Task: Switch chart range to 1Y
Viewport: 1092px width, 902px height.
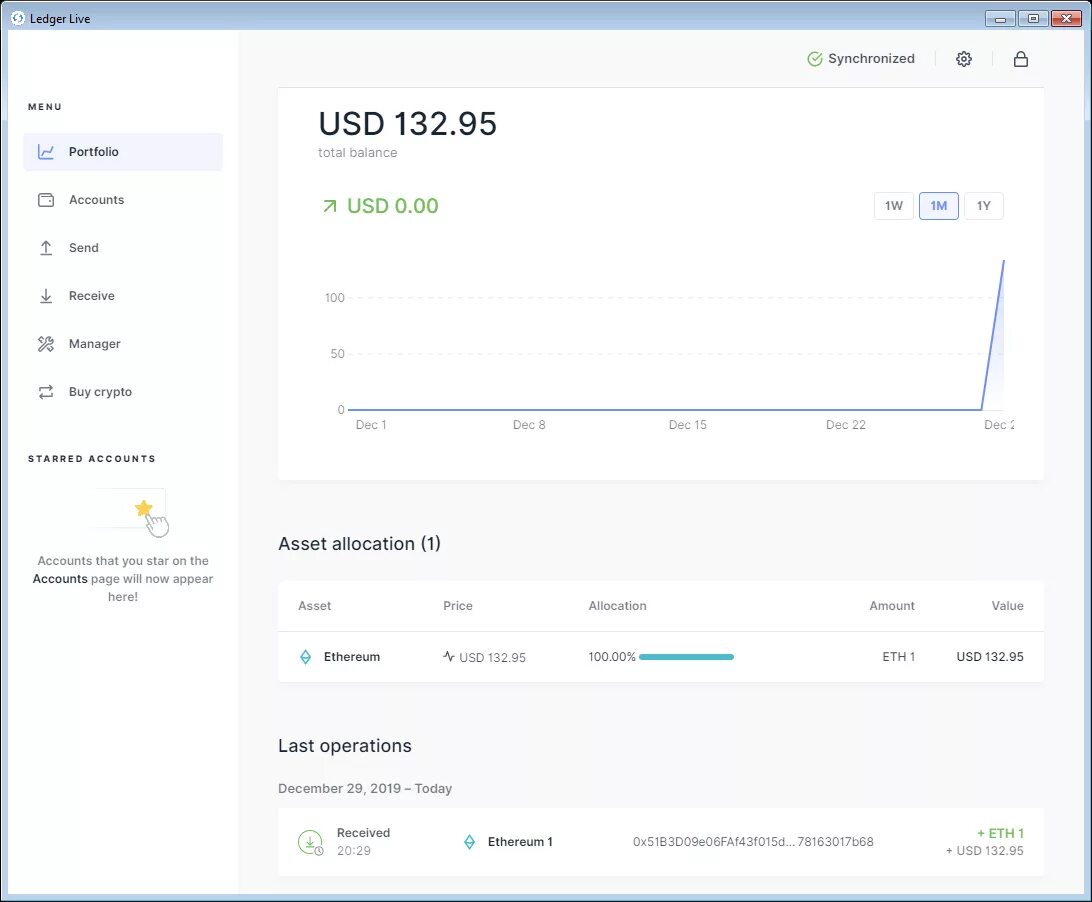Action: point(983,206)
